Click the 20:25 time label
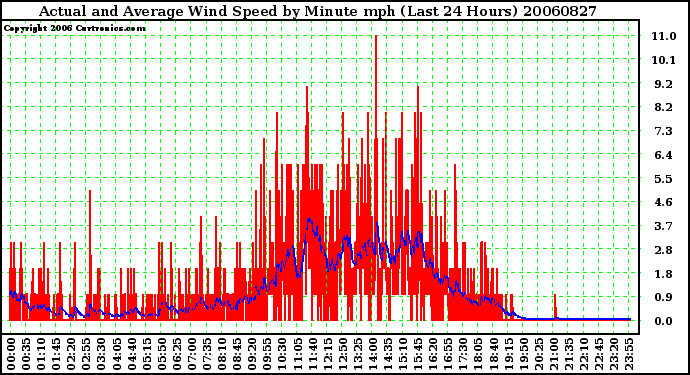This screenshot has height=375, width=690. tap(539, 354)
